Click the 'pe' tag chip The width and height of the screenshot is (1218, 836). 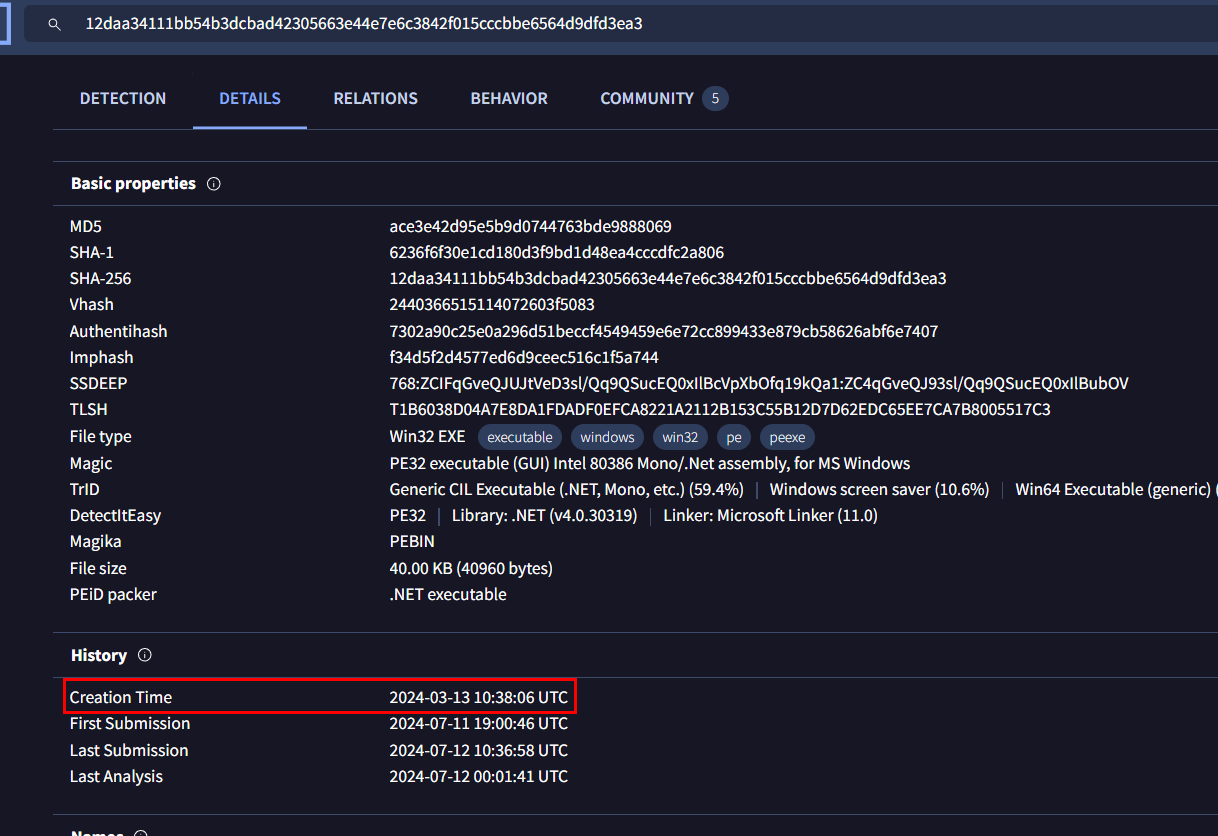[734, 437]
